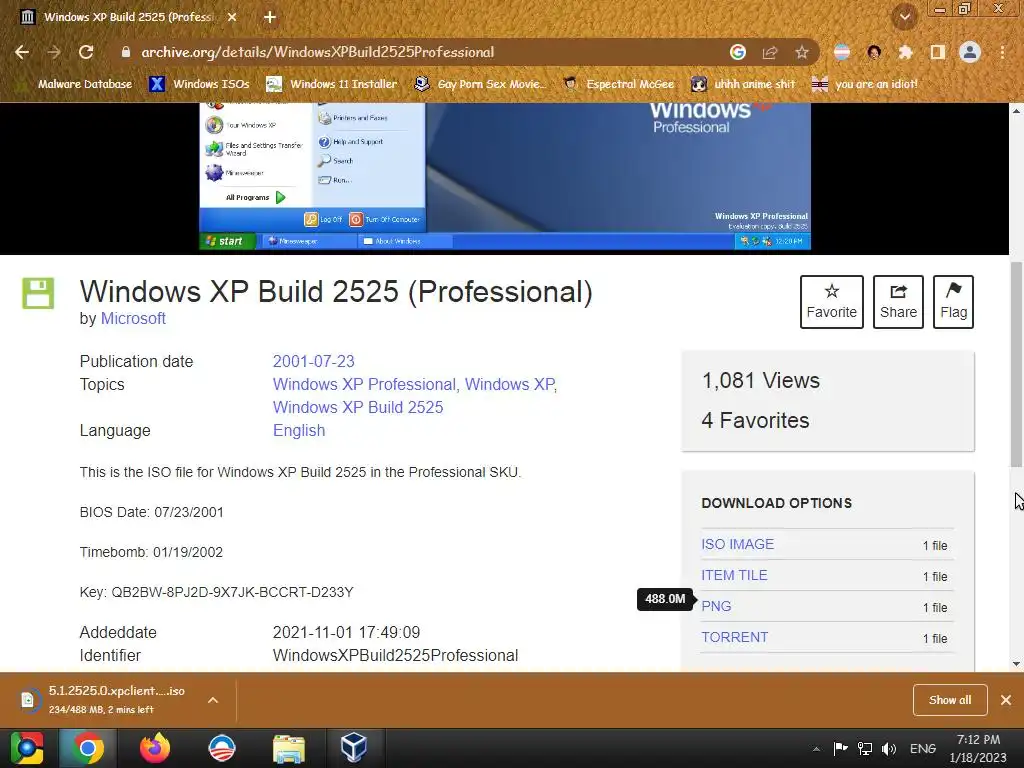Close the downloads bar
1024x768 pixels.
(x=1006, y=700)
